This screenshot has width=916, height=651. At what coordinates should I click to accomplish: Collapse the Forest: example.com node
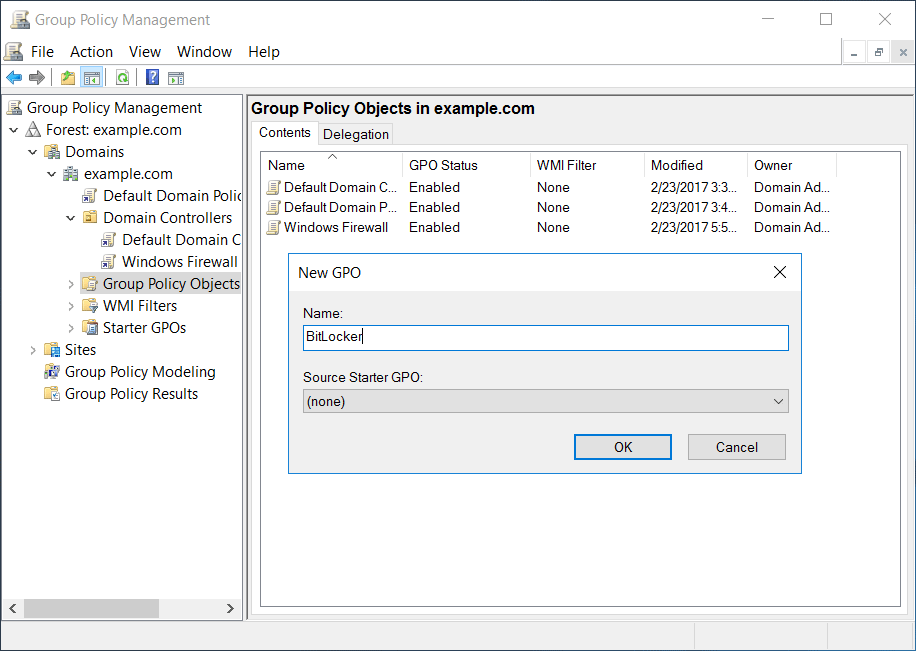14,129
